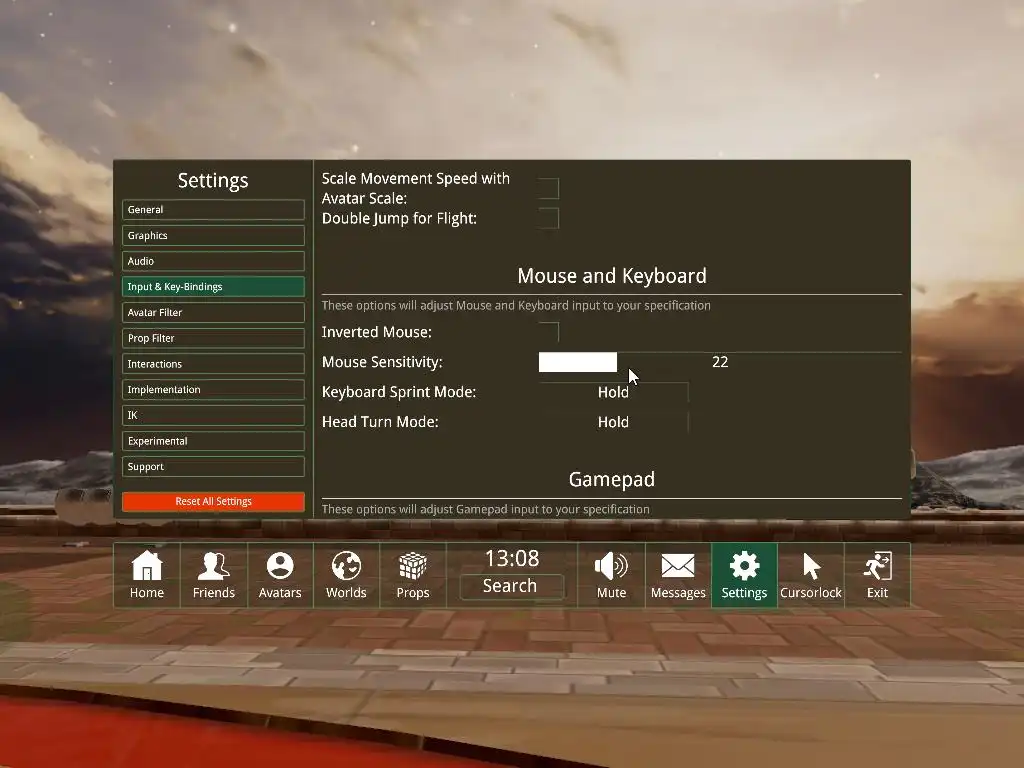Click the 13:08 clock display

click(512, 558)
